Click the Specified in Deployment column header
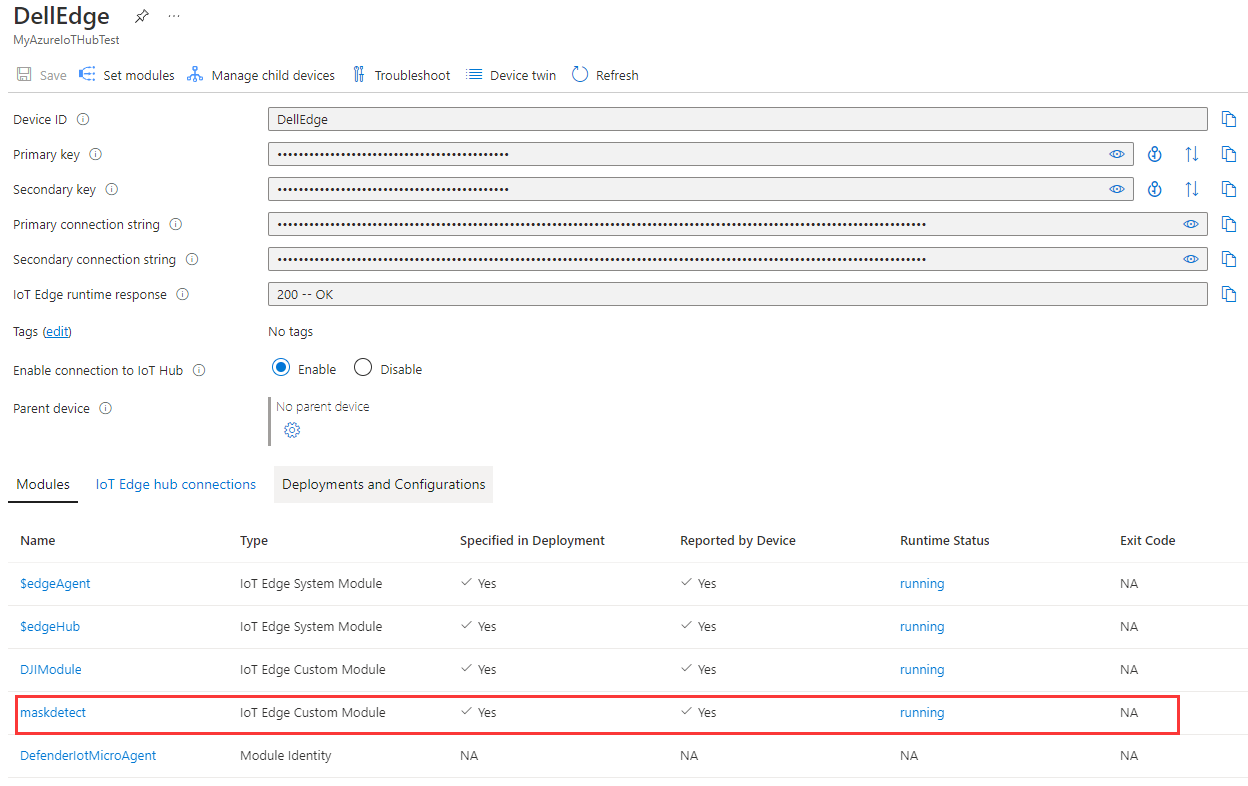The height and width of the screenshot is (786, 1248). click(532, 540)
